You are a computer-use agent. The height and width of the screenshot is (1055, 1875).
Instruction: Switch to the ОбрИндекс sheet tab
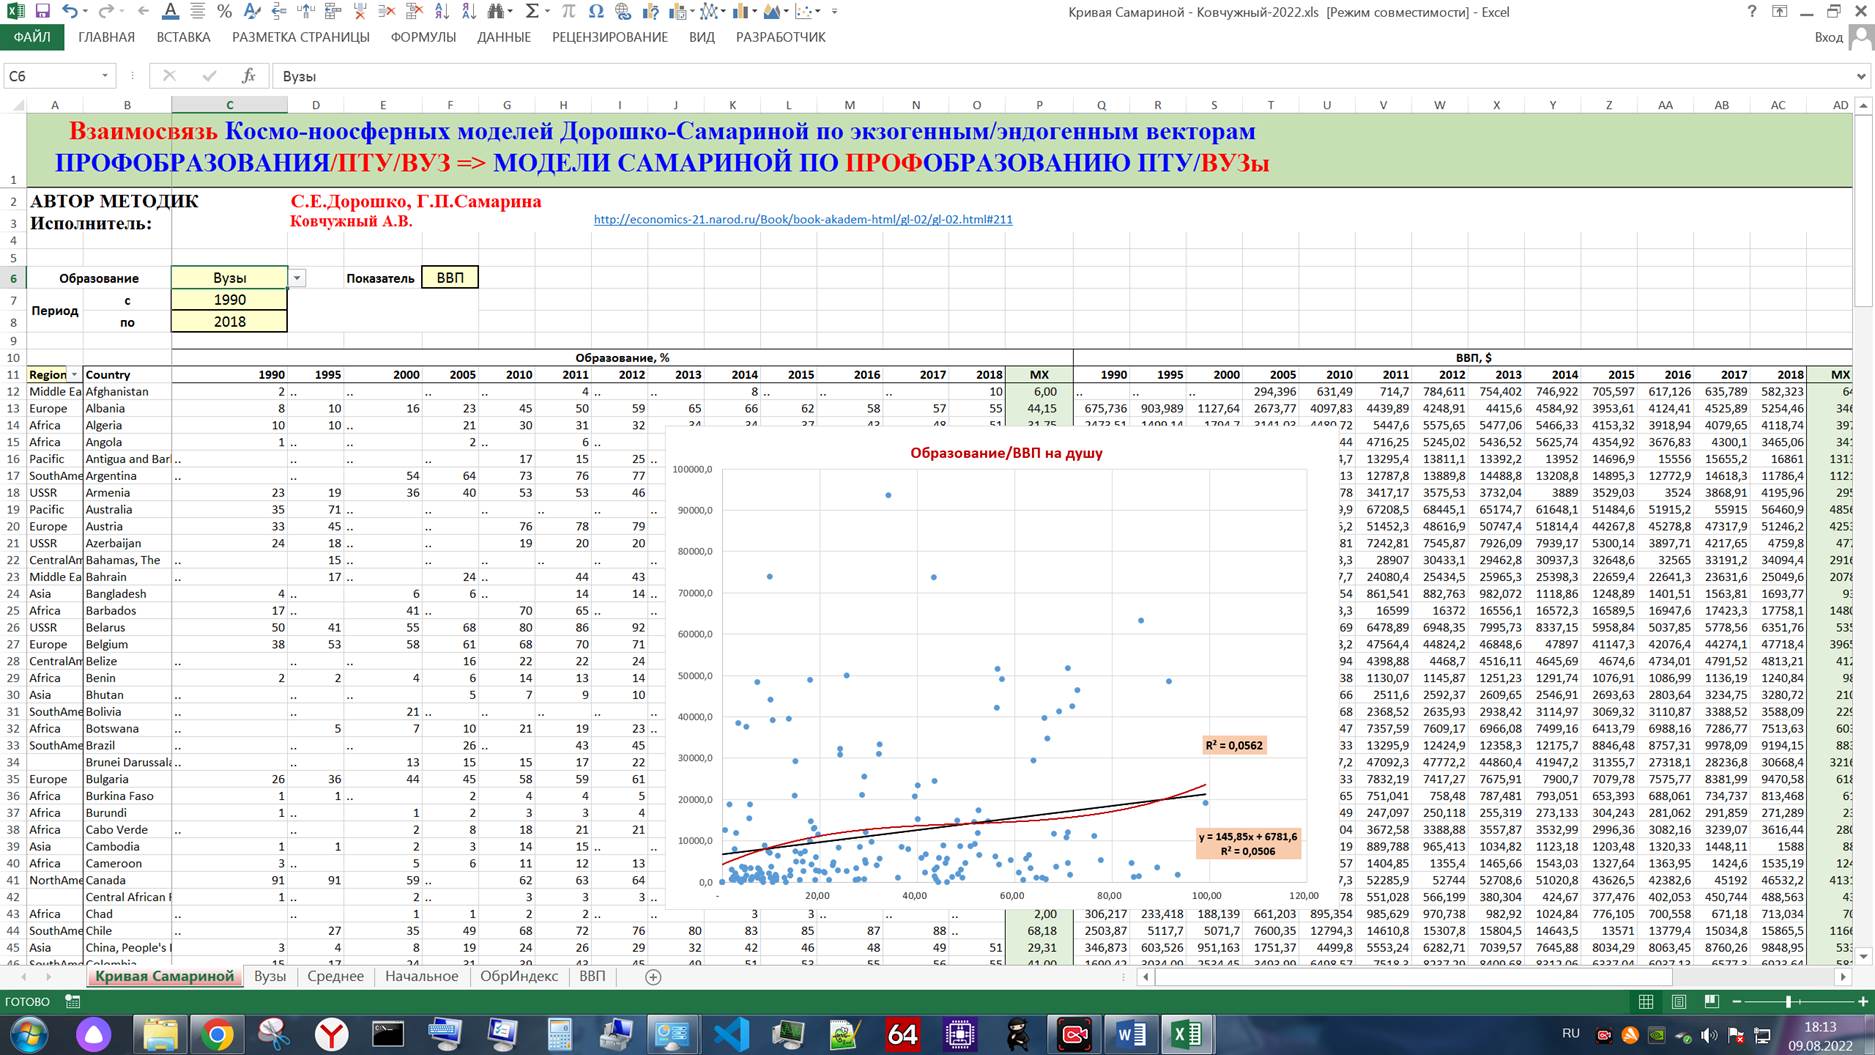click(x=518, y=976)
